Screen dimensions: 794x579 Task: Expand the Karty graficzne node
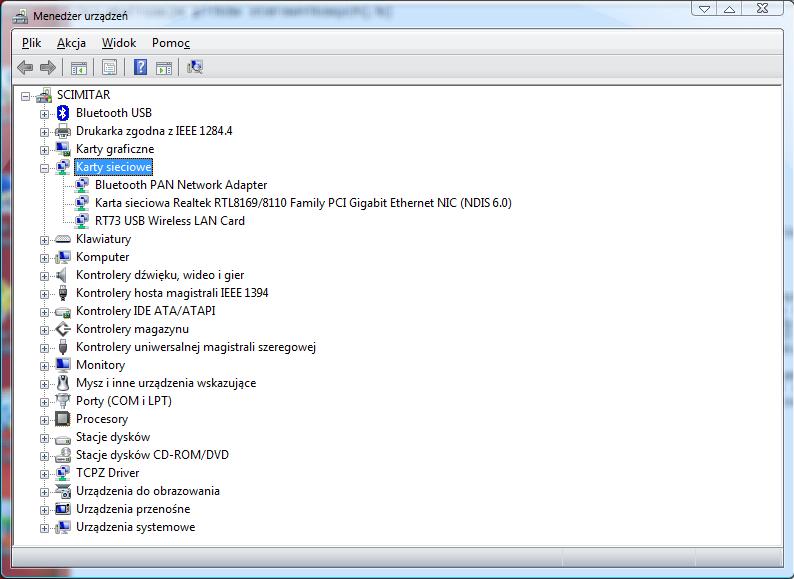point(45,150)
